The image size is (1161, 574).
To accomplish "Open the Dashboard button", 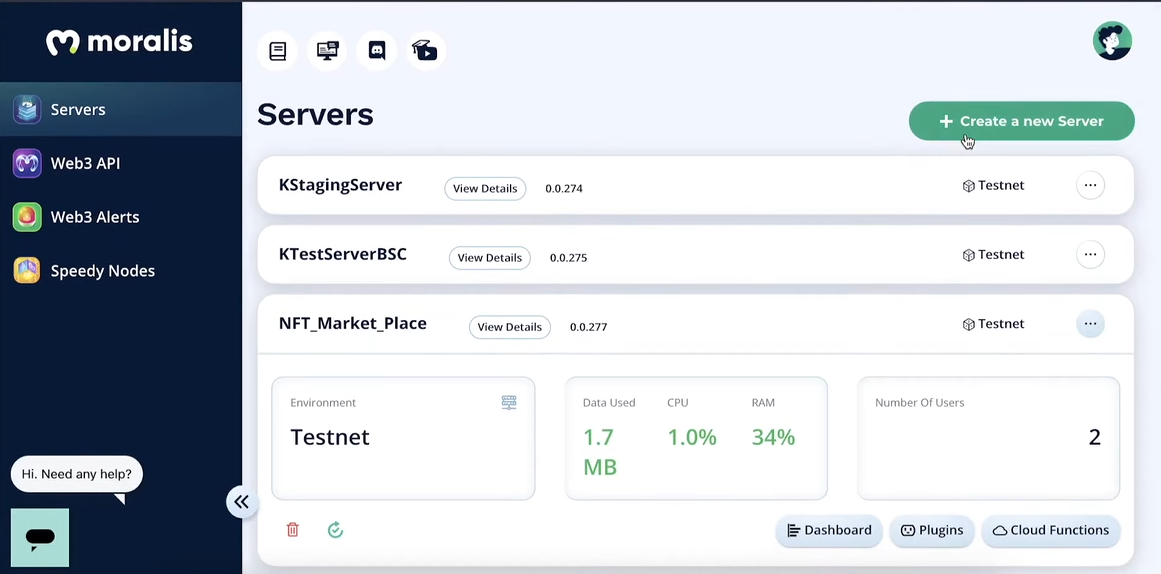I will (829, 530).
